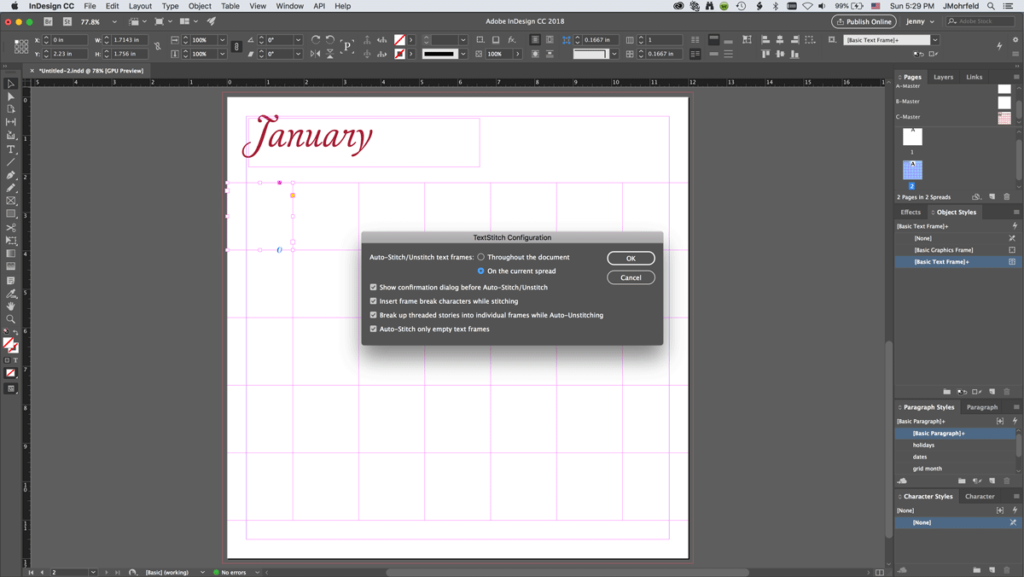Choose the Zoom tool magnifier

tap(11, 320)
